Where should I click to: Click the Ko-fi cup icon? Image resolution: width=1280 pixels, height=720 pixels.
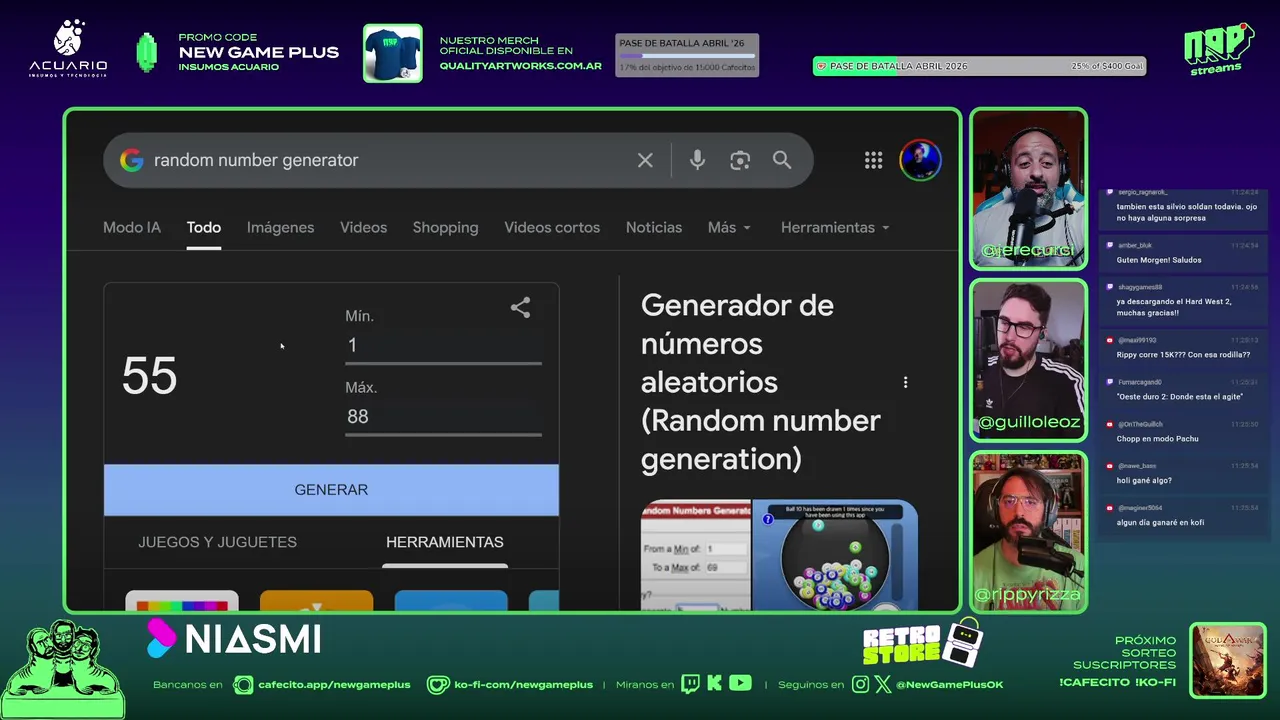point(438,685)
